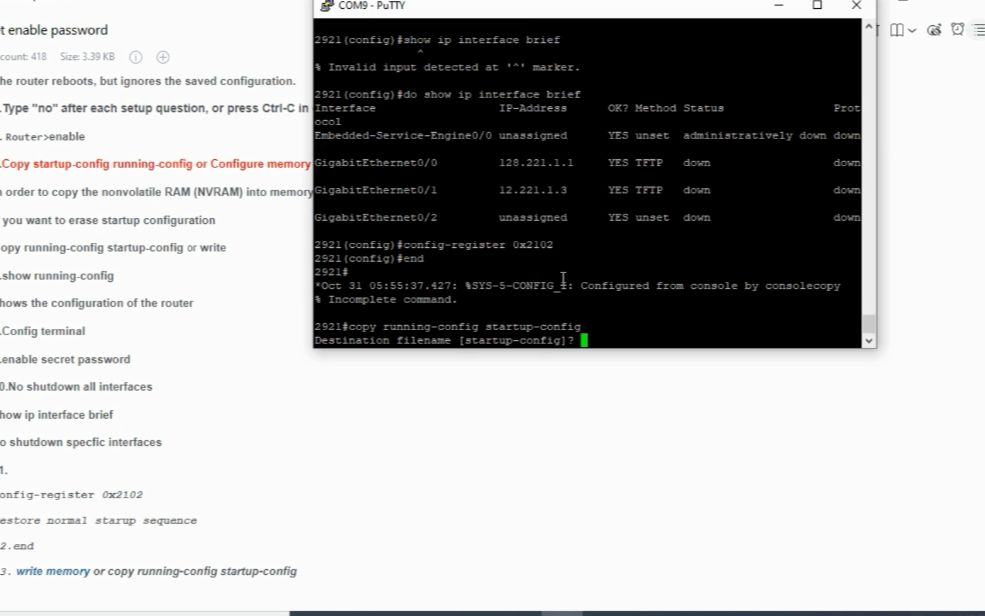Open the lines menu icon at far right

pyautogui.click(x=979, y=30)
